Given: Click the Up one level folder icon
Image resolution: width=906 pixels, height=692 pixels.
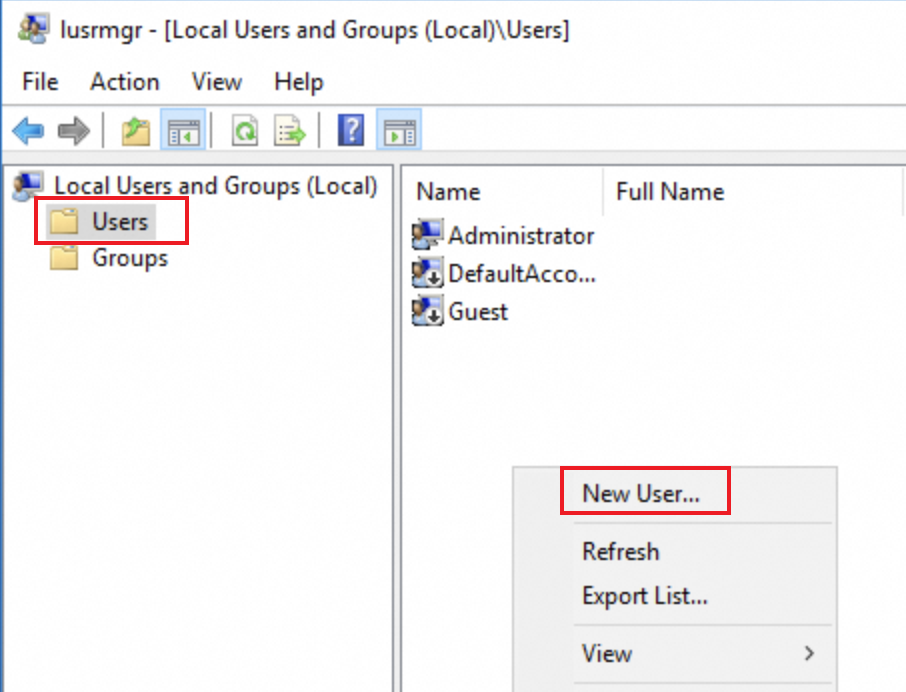Looking at the screenshot, I should tap(136, 131).
